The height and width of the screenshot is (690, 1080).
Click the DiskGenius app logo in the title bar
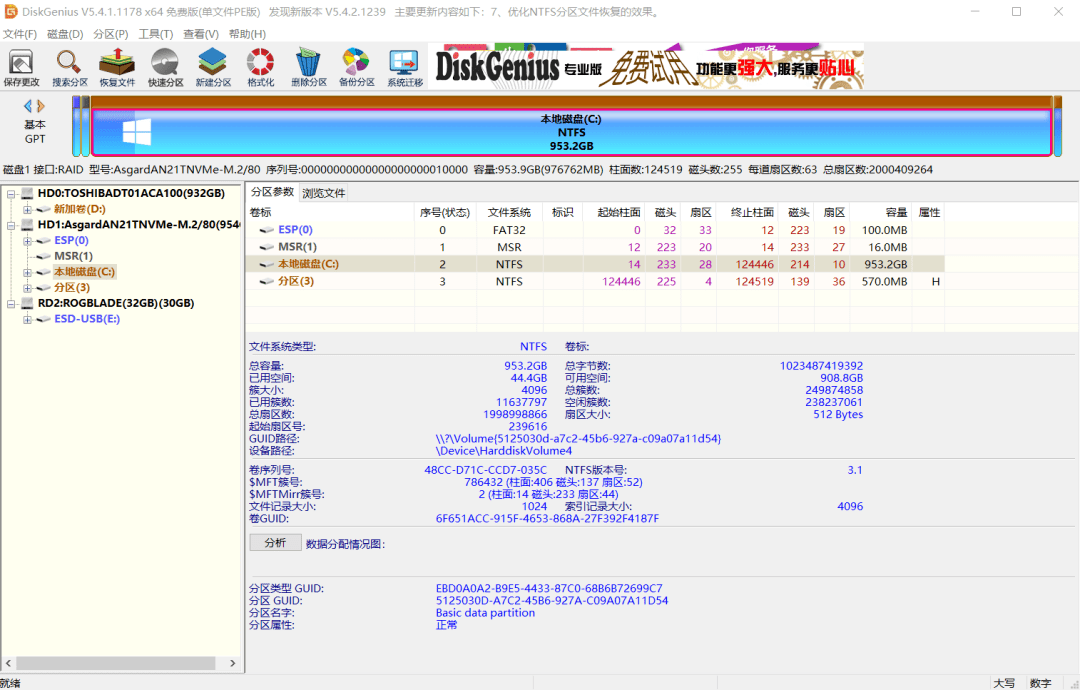coord(10,12)
